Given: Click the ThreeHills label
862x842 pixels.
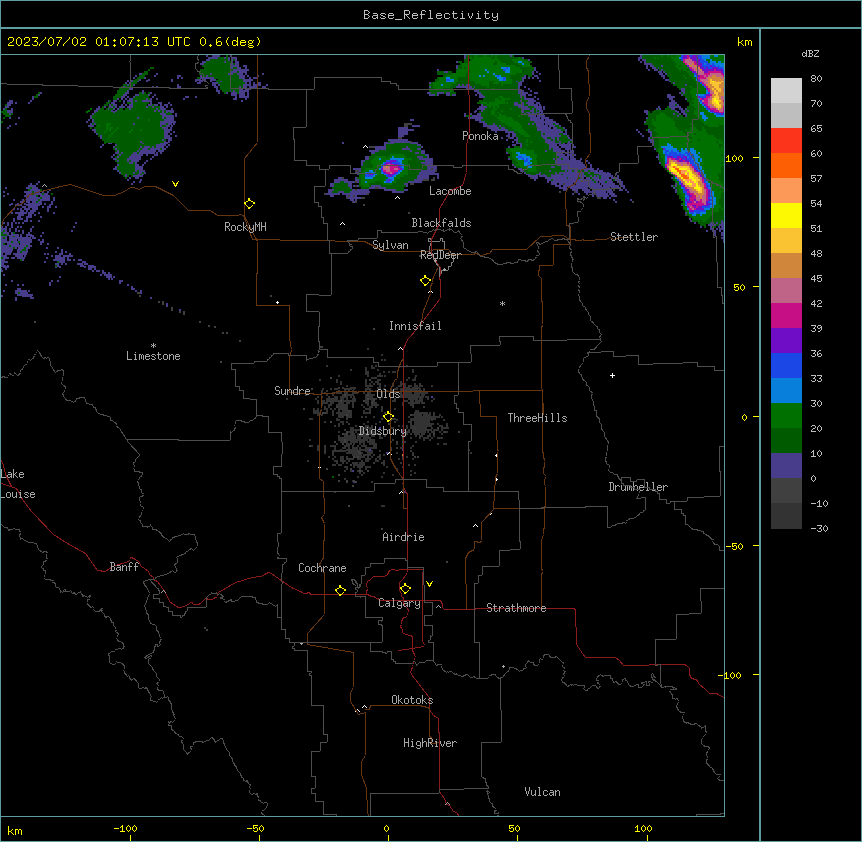Looking at the screenshot, I should click(537, 418).
